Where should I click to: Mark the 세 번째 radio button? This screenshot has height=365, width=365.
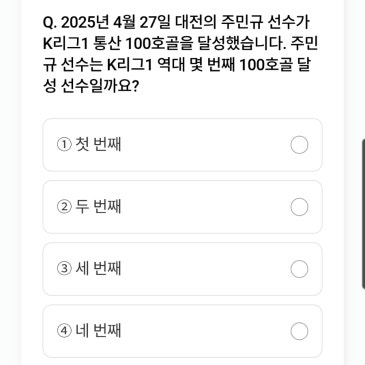coord(299,269)
